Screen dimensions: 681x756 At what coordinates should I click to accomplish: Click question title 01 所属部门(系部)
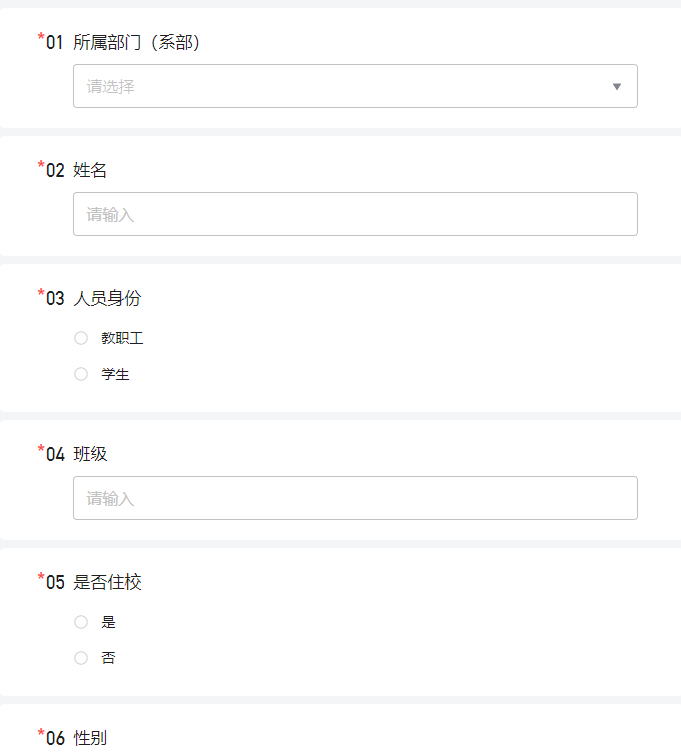click(123, 42)
